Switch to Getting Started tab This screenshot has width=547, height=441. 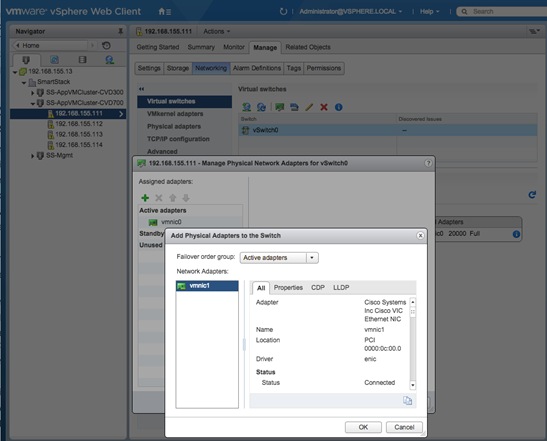pos(158,47)
